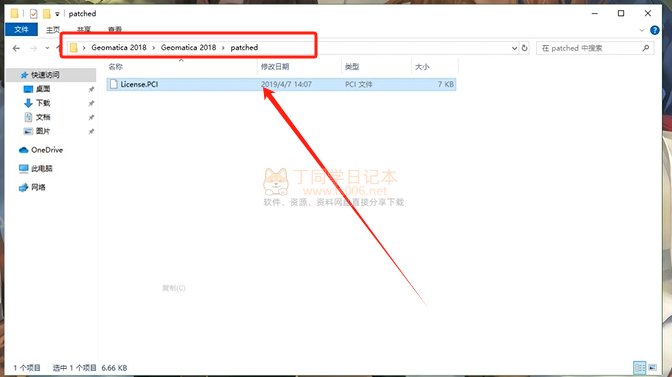Sort by 大小 column header
Viewport: 672px width, 377px height.
(x=422, y=67)
